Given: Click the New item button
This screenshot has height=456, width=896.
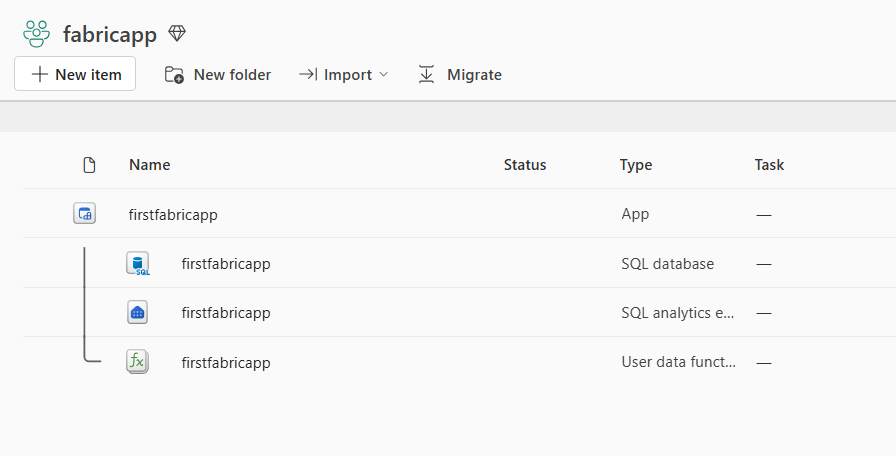Looking at the screenshot, I should pyautogui.click(x=75, y=74).
